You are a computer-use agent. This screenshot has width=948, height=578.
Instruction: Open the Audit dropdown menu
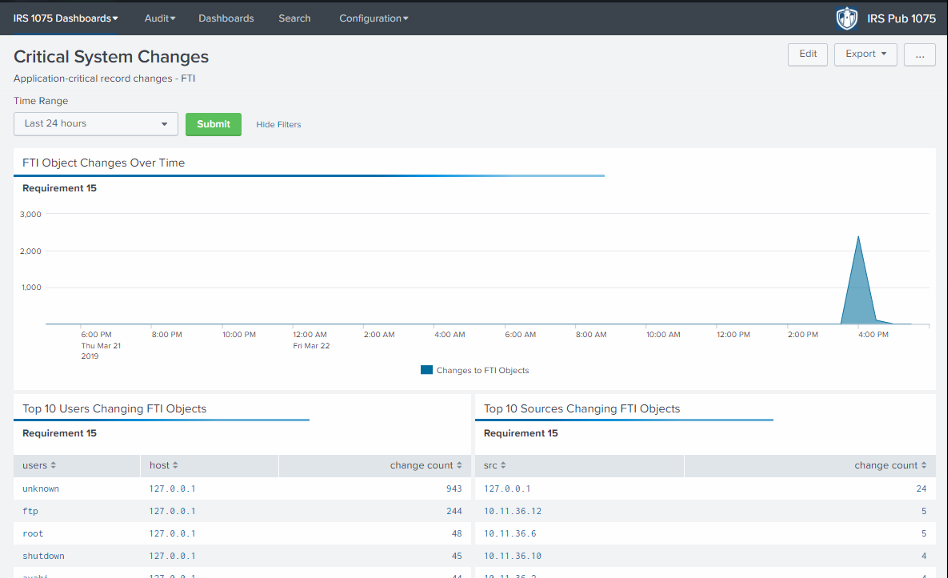click(160, 18)
